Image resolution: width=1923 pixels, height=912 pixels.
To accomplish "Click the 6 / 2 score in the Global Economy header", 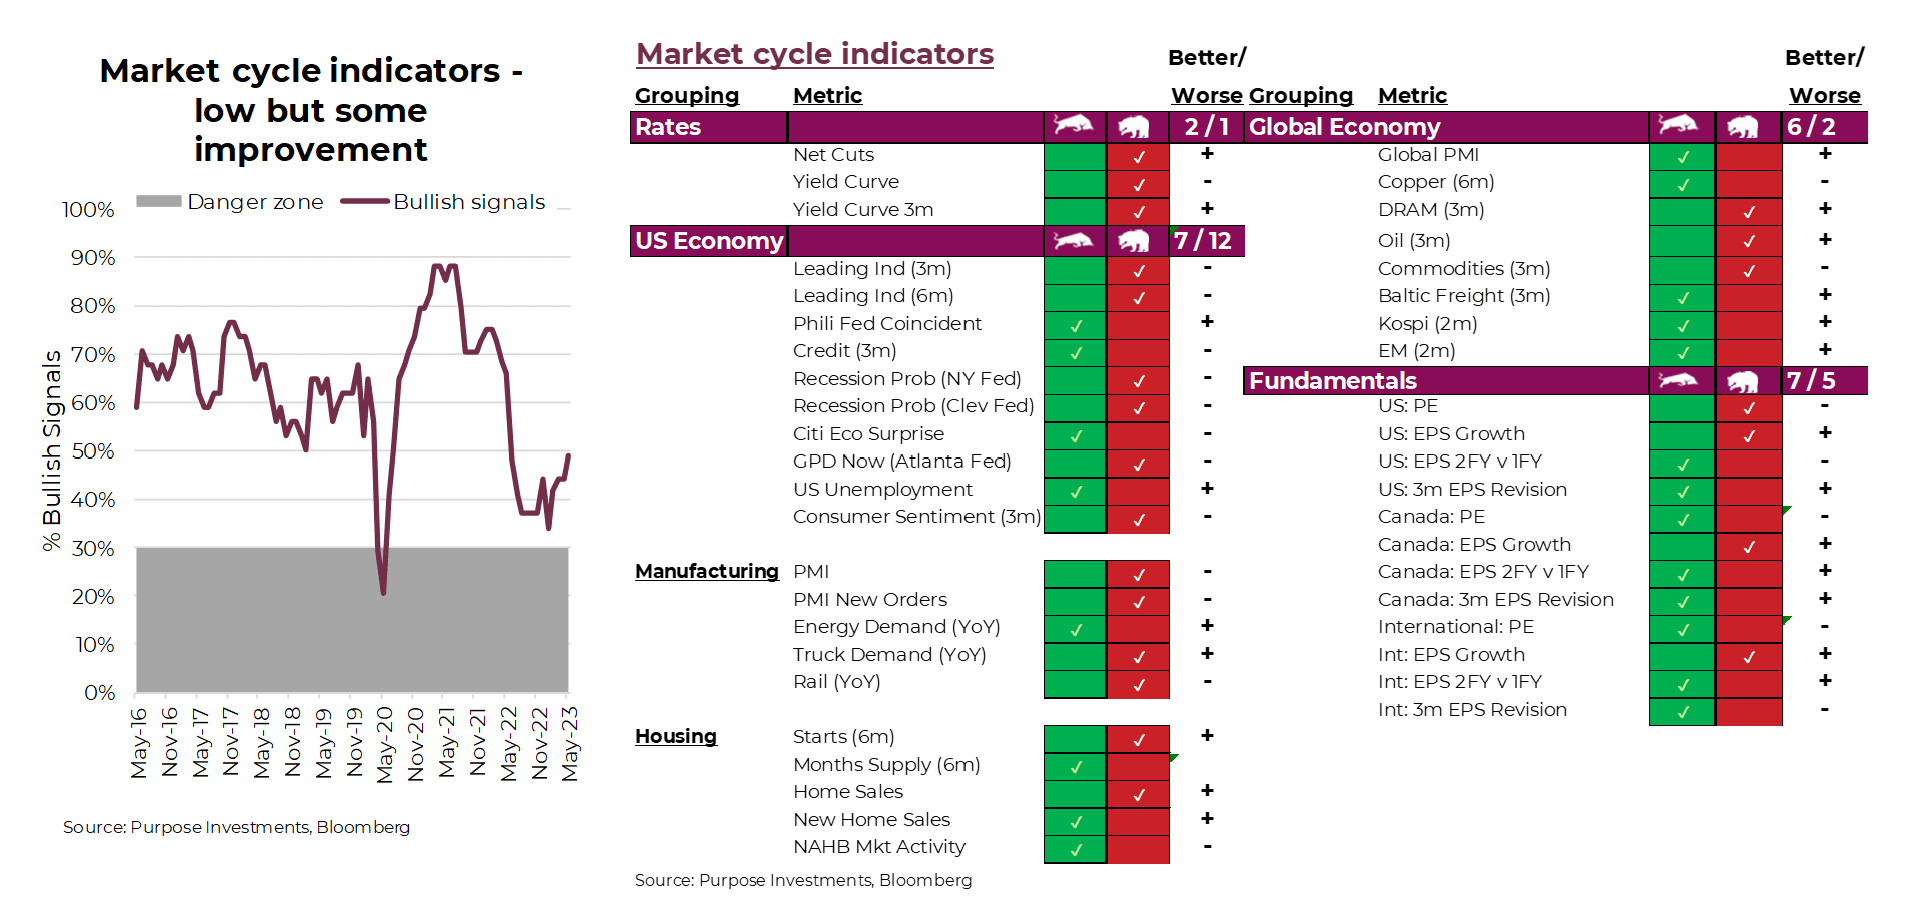I will (1812, 127).
